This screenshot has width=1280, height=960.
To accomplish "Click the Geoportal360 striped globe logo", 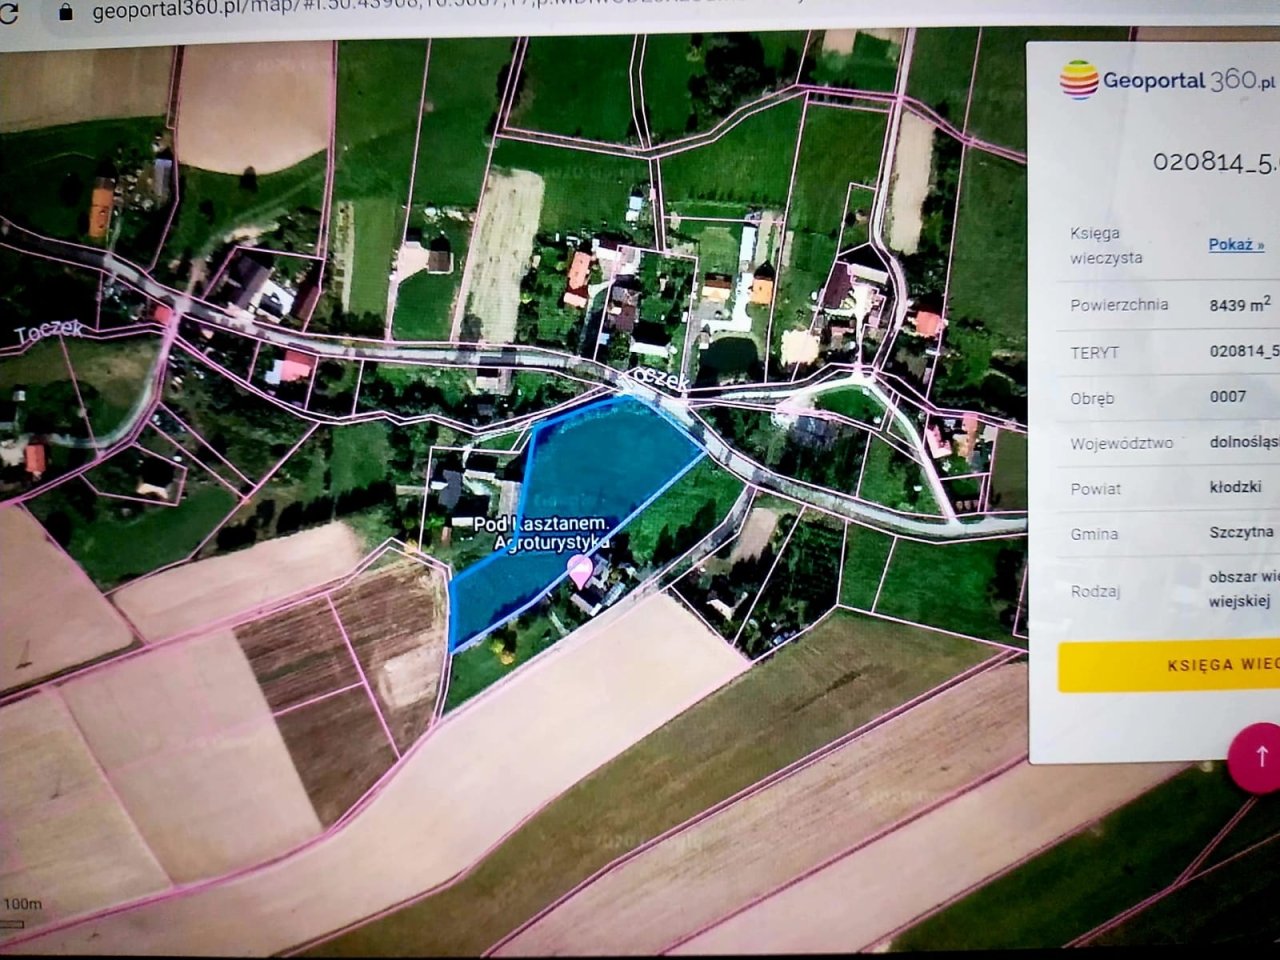I will click(1079, 80).
